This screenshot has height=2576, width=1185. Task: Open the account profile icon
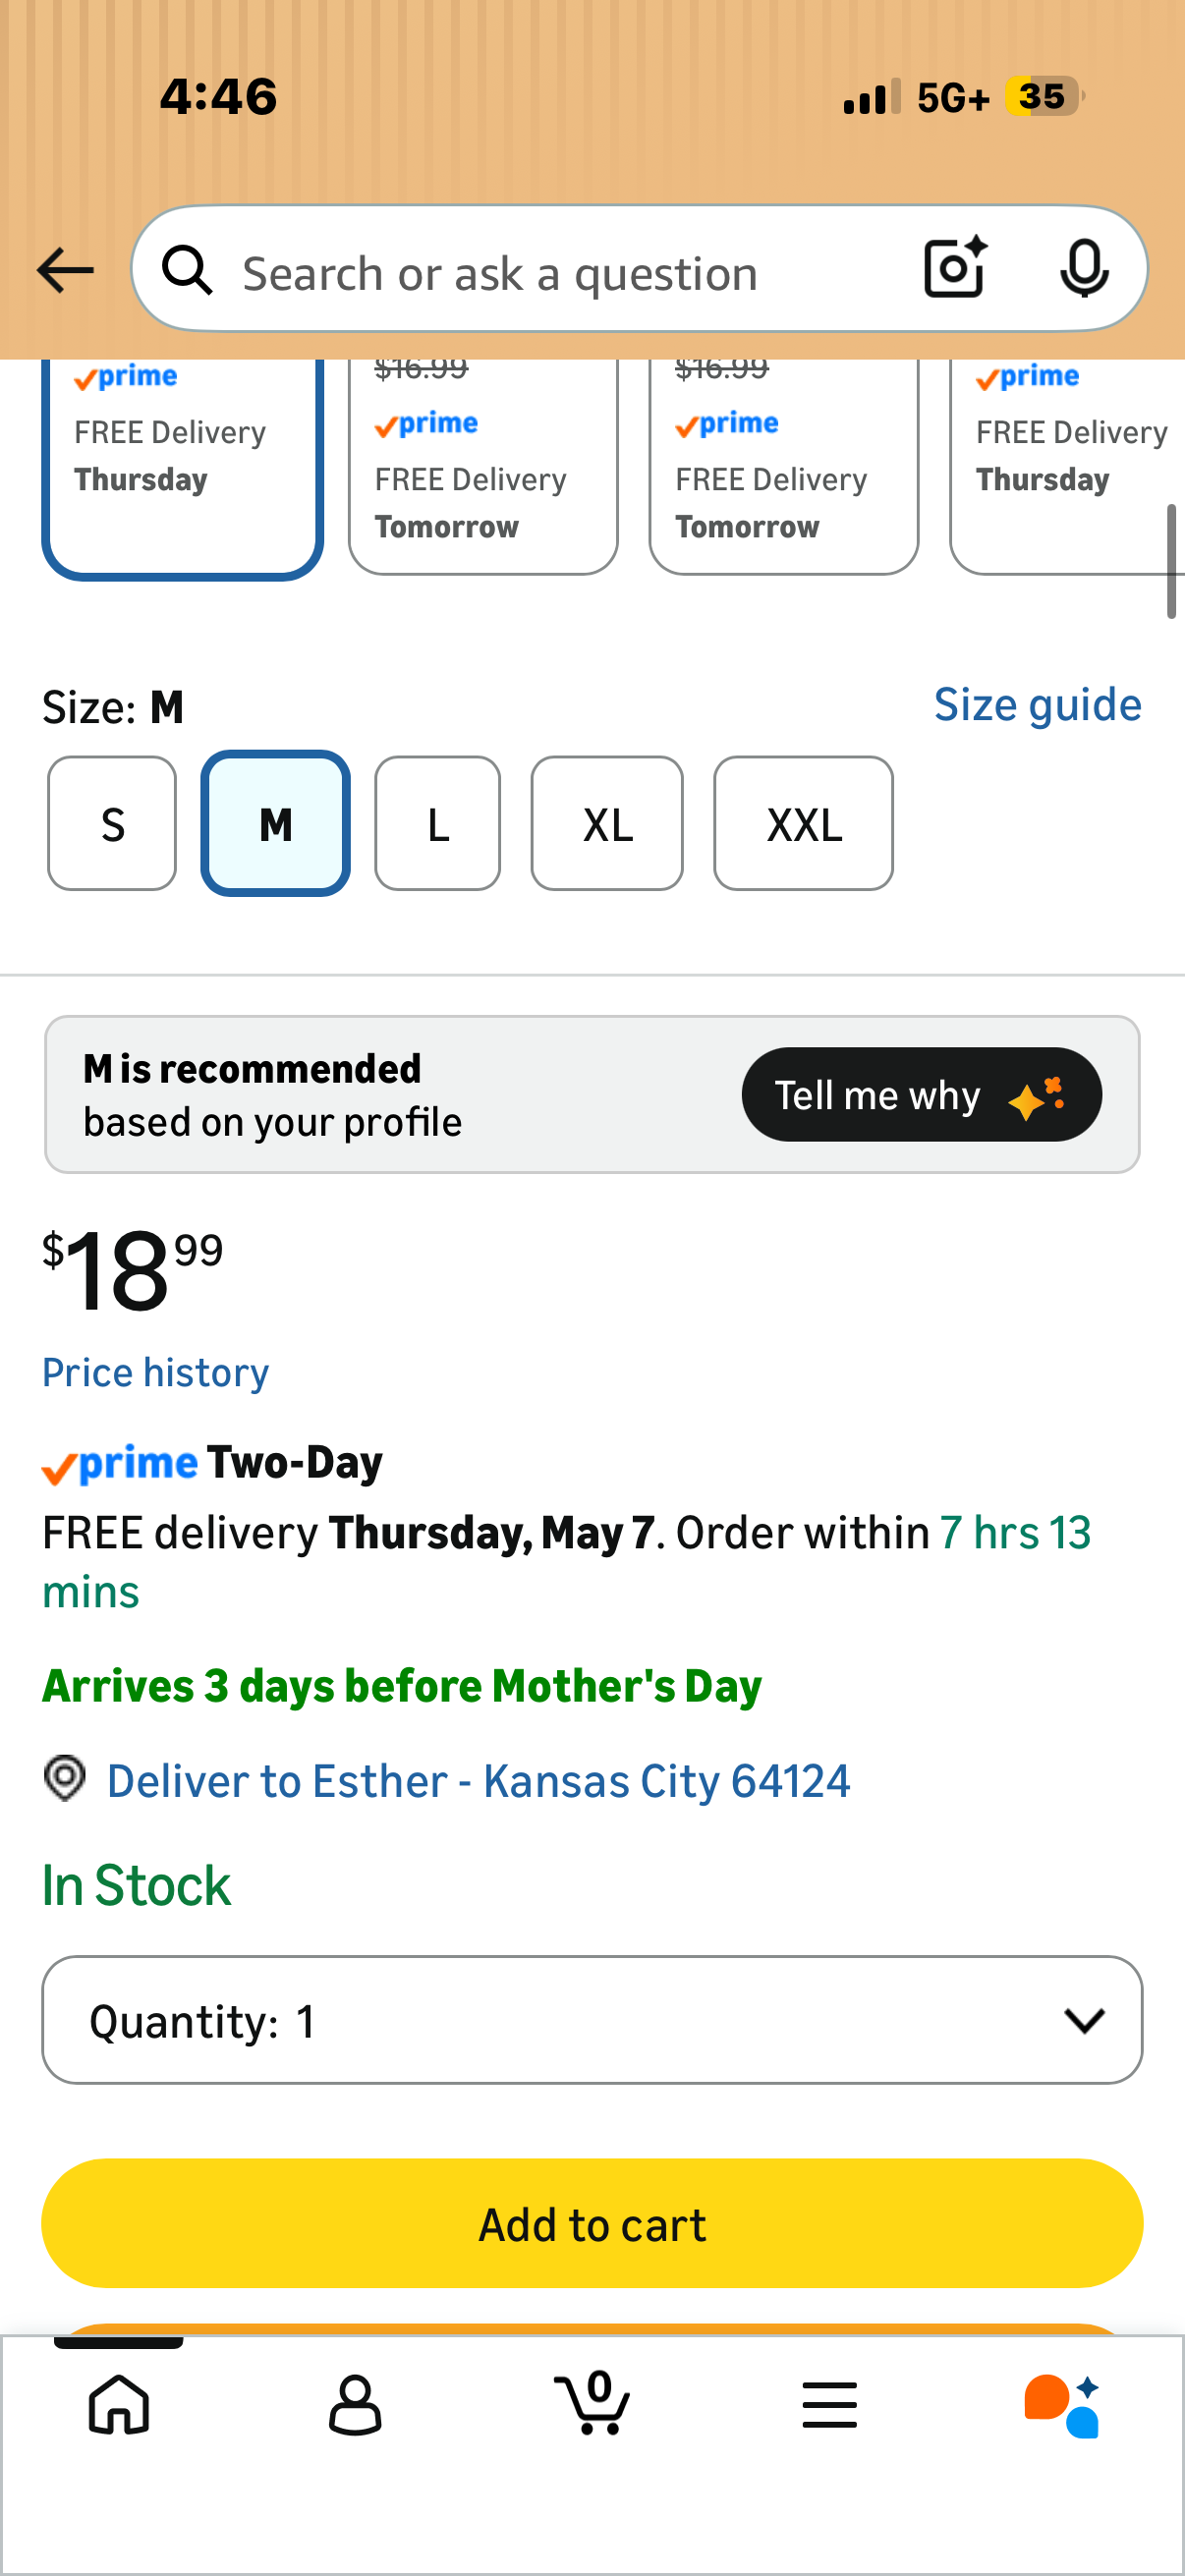(355, 2404)
